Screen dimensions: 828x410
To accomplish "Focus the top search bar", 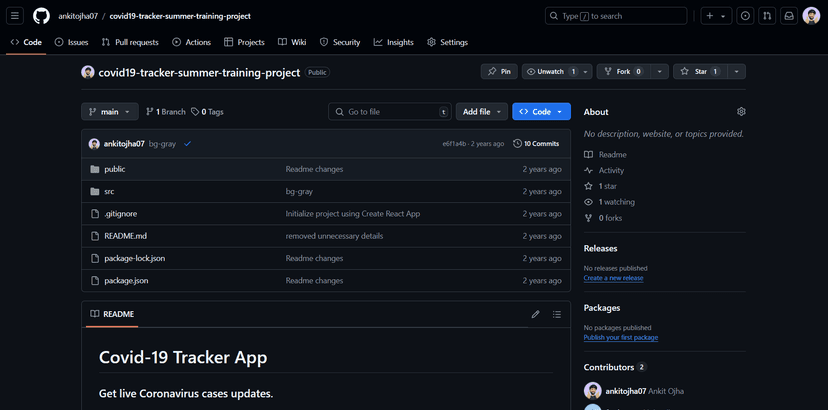I will coord(616,16).
